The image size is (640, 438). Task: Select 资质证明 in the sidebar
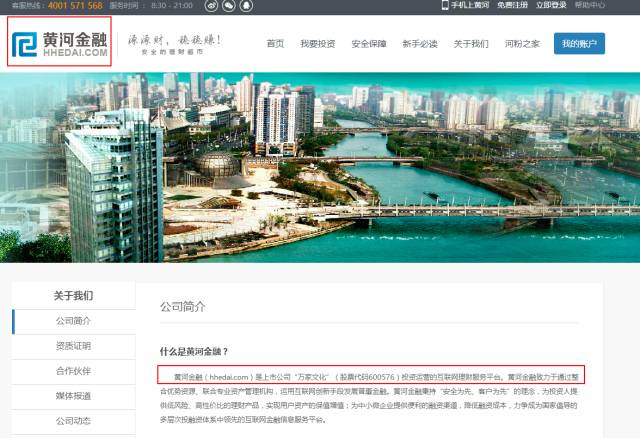73,346
